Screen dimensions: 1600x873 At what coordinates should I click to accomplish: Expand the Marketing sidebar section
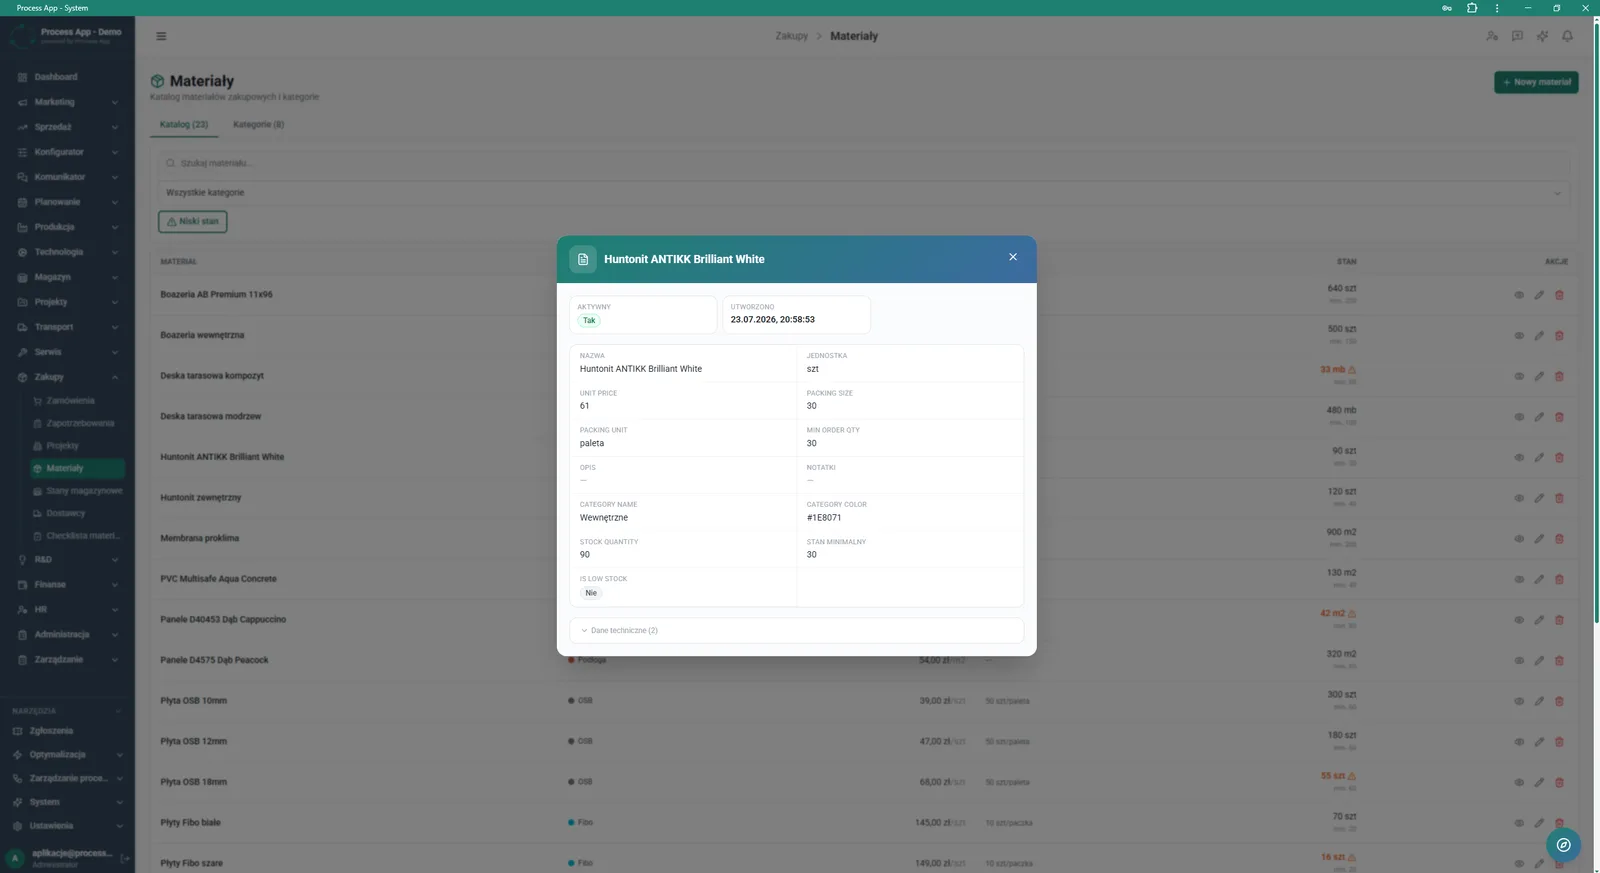[x=66, y=102]
